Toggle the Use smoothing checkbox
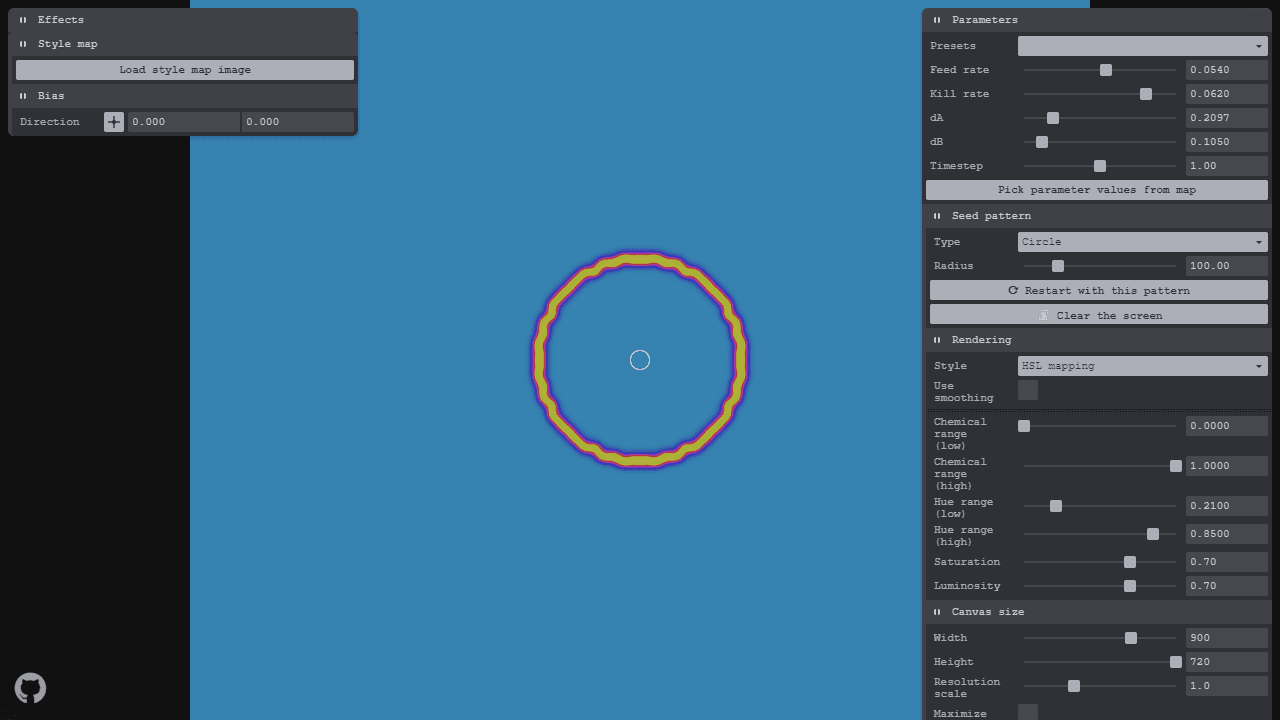The height and width of the screenshot is (720, 1280). pos(1028,390)
